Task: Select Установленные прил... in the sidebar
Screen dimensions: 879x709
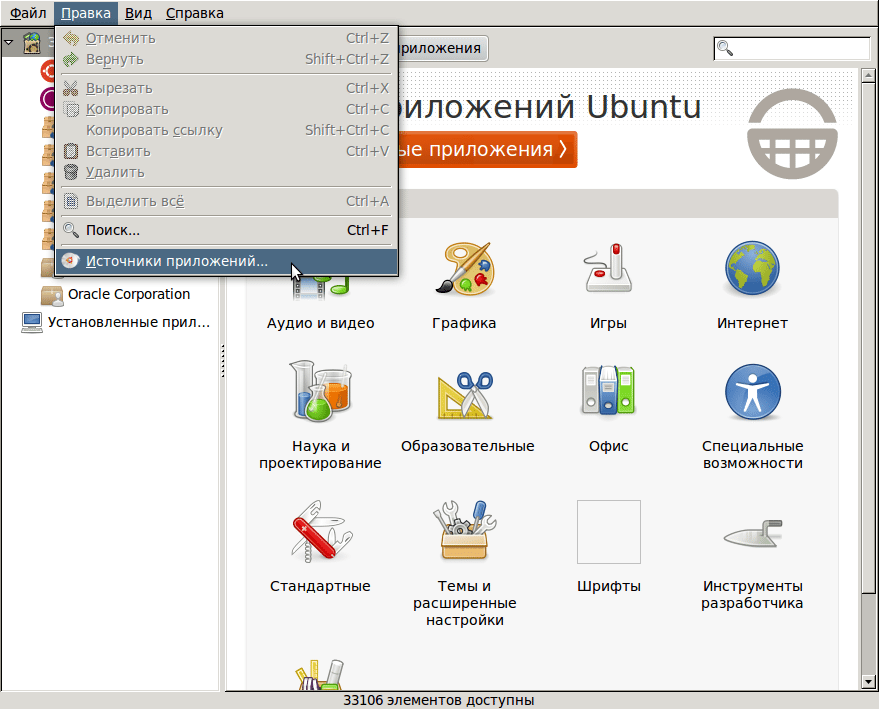Action: pos(129,322)
